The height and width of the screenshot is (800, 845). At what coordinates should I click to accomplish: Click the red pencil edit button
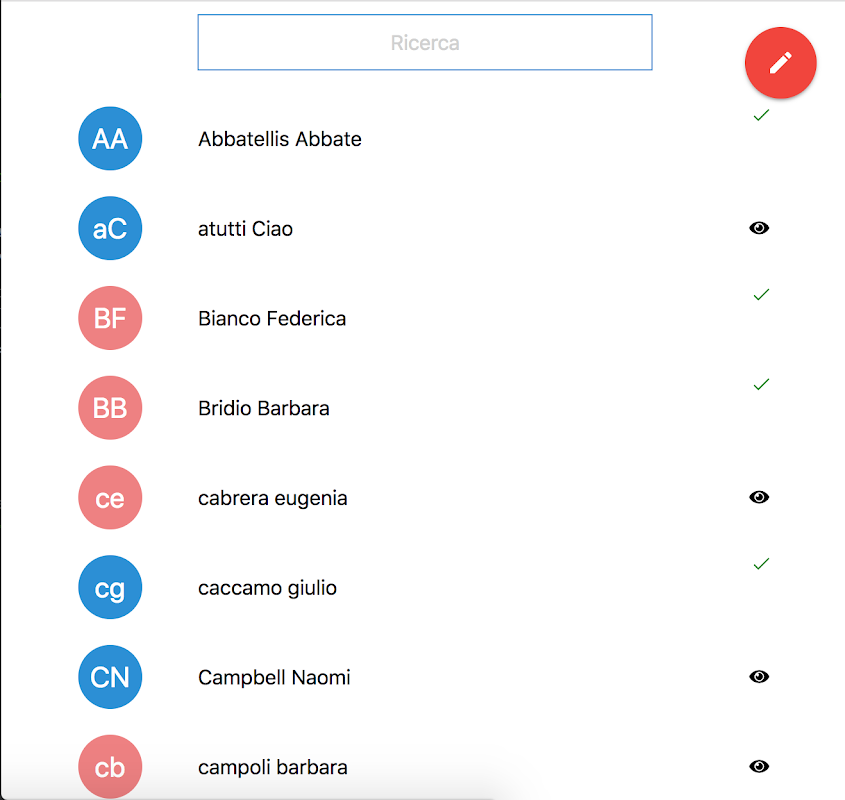pyautogui.click(x=780, y=63)
